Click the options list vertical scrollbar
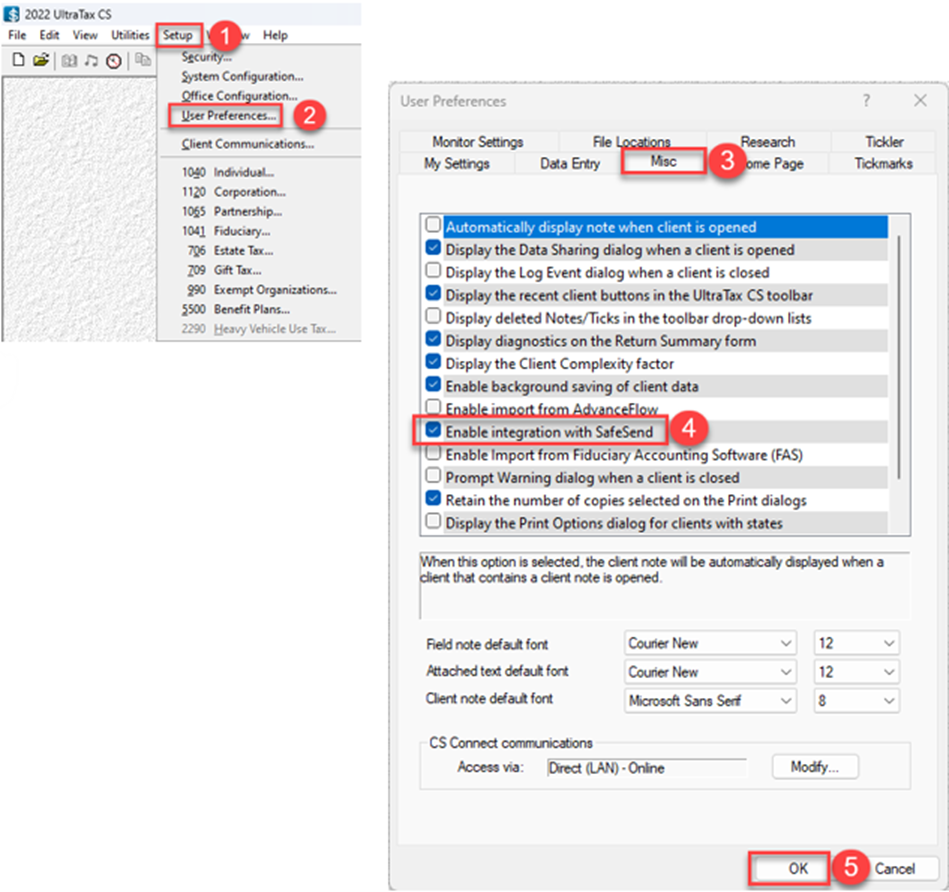The width and height of the screenshot is (949, 892). [x=900, y=350]
